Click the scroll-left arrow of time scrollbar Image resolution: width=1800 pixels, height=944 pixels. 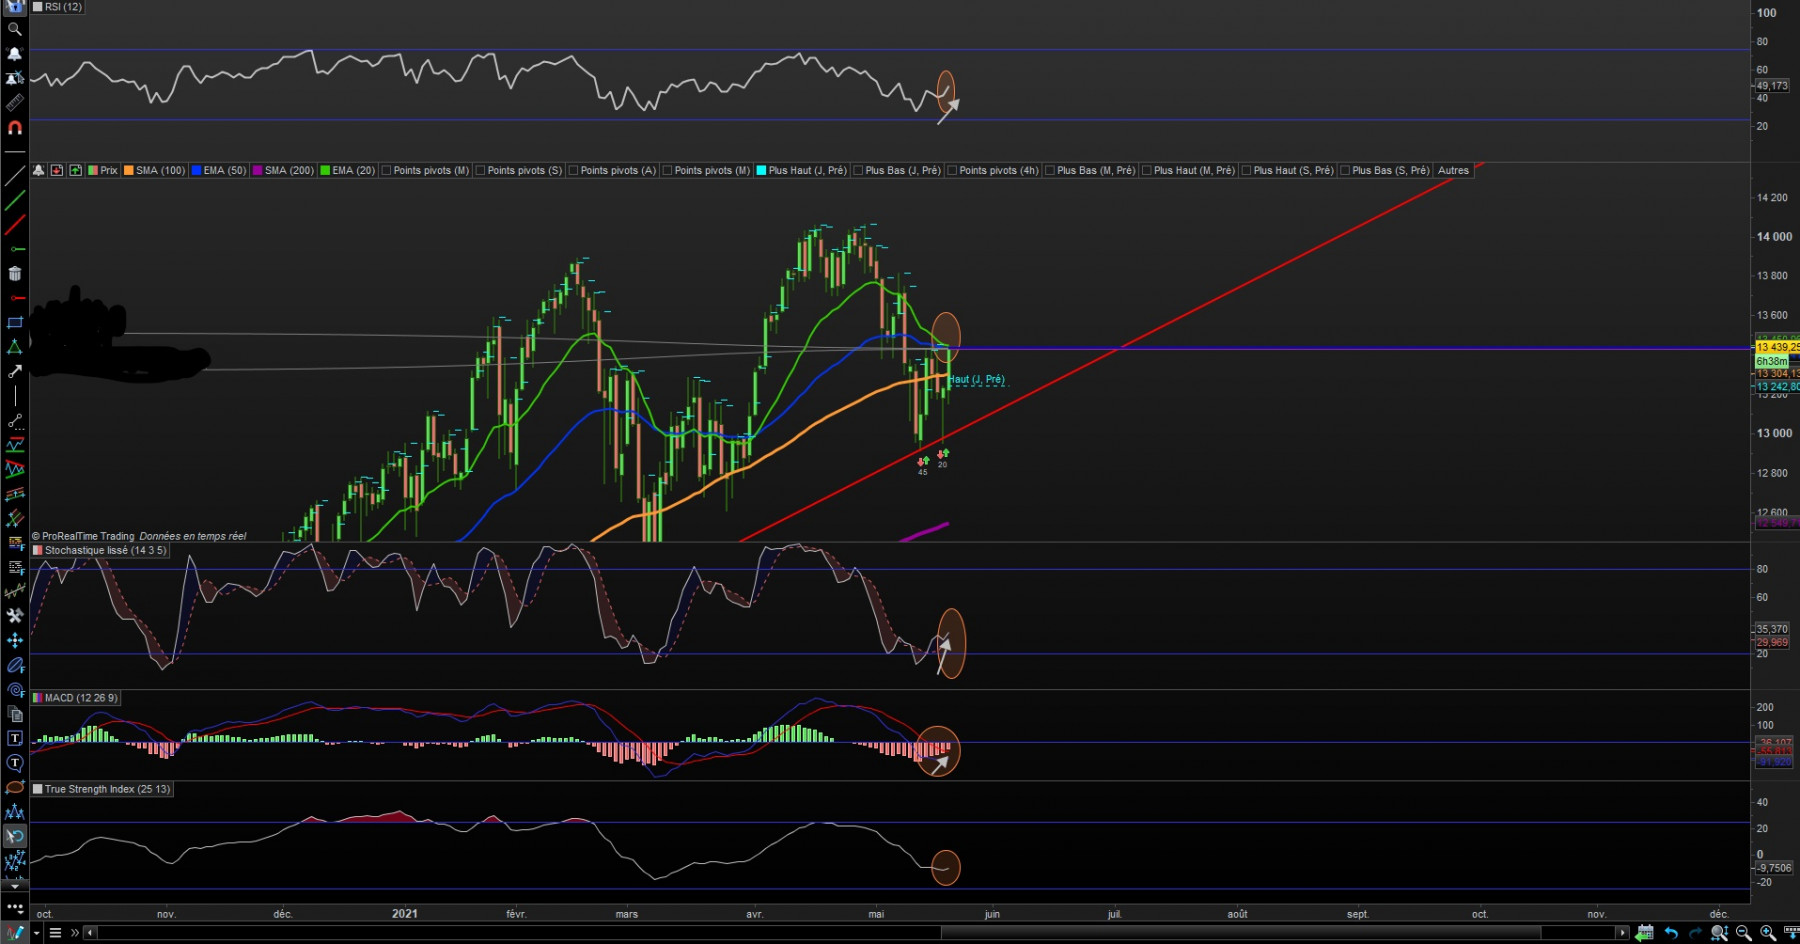90,933
